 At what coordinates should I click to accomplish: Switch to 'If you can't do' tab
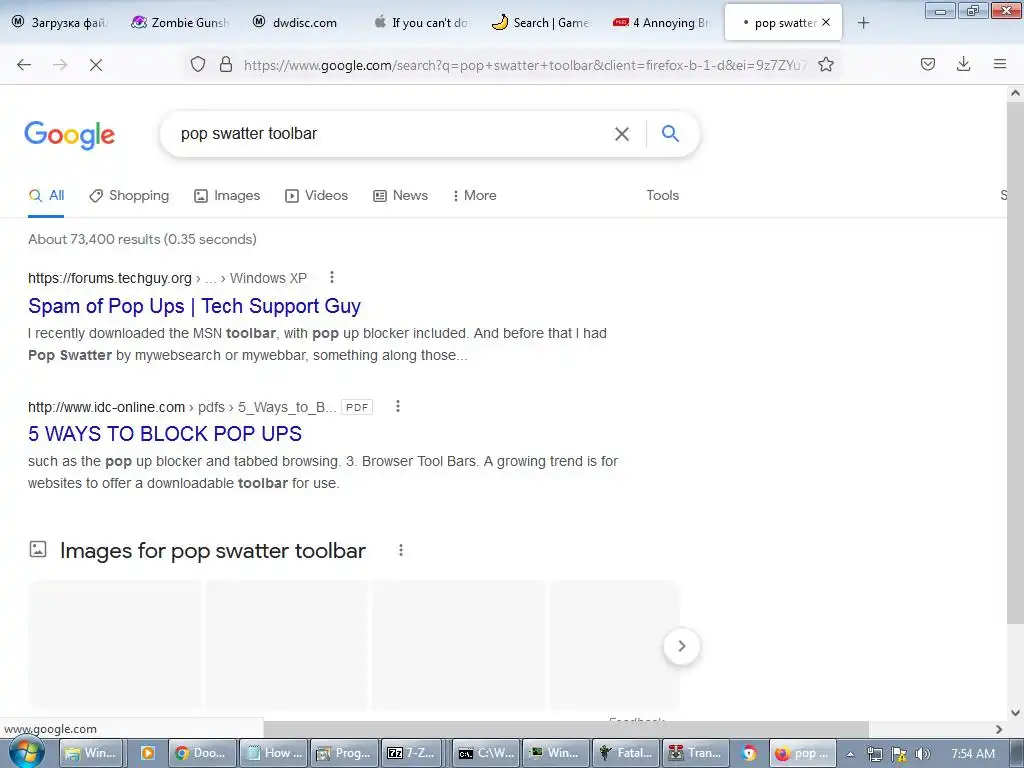(x=421, y=23)
